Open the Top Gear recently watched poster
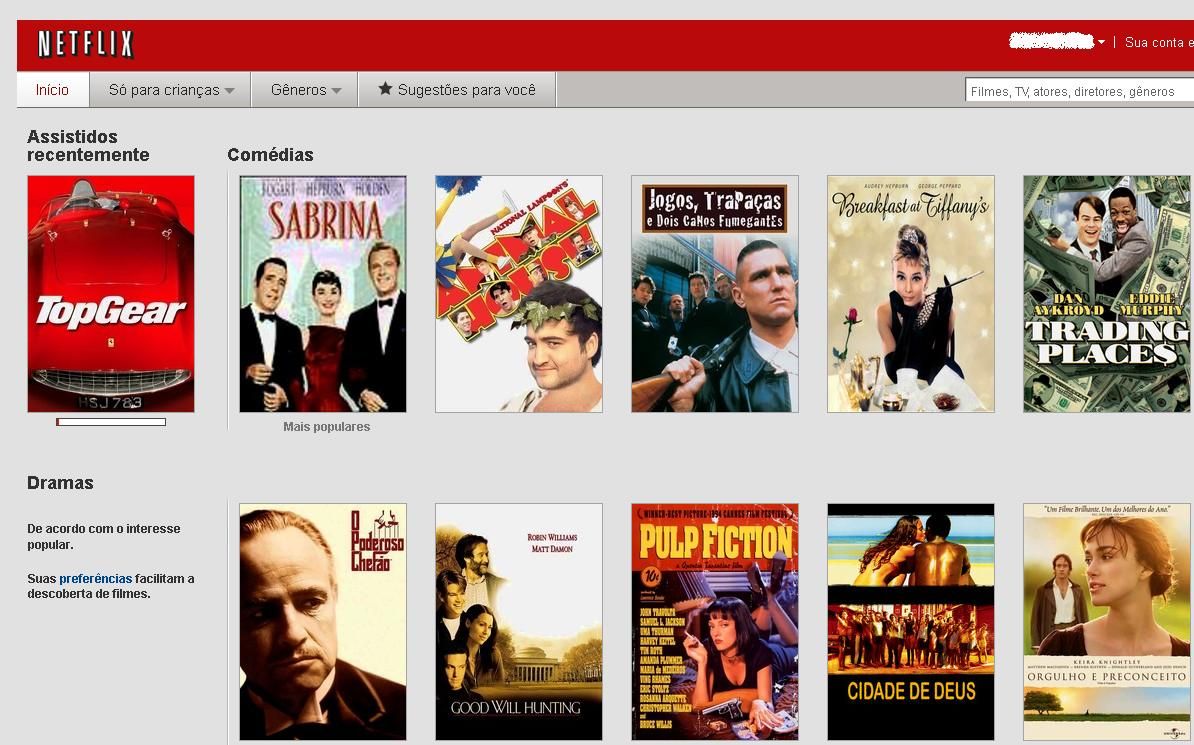Viewport: 1194px width, 745px height. 111,294
